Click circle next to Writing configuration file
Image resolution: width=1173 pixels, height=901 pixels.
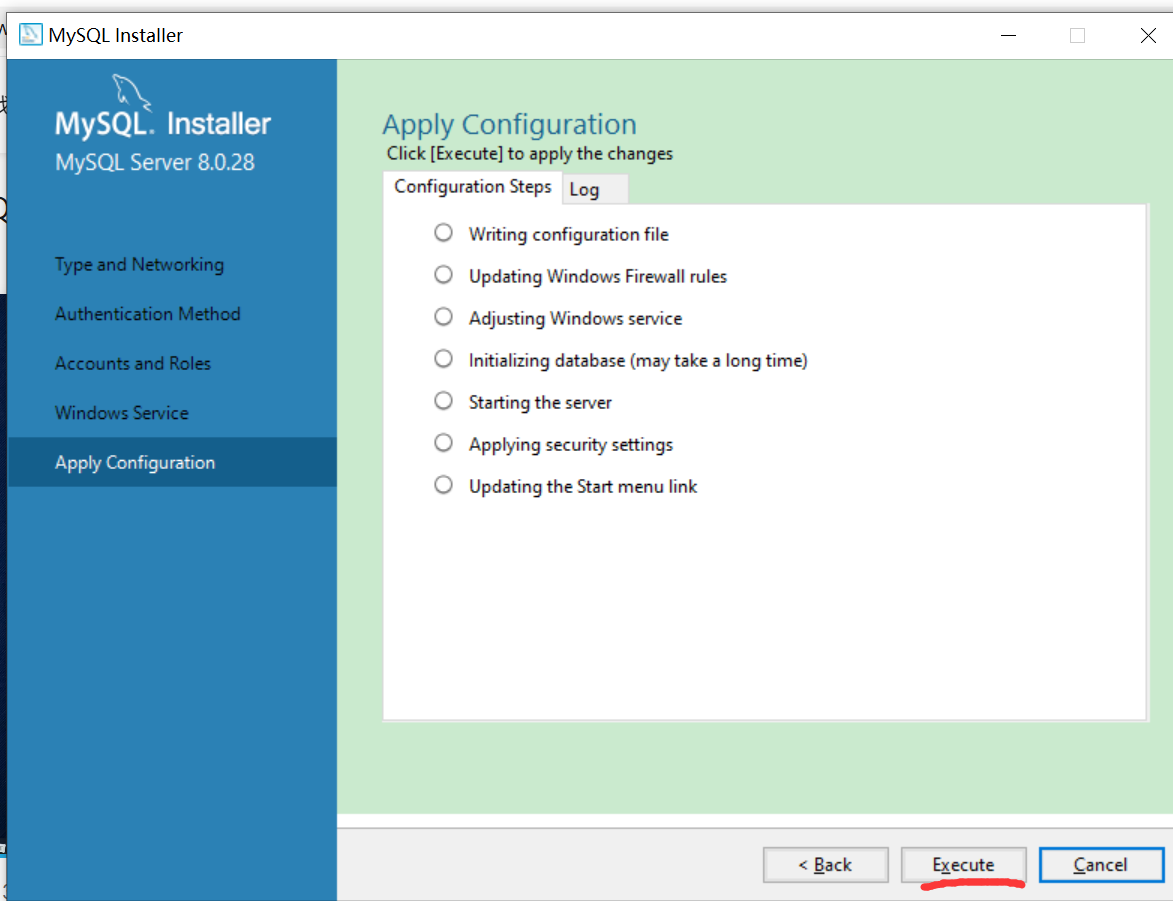click(x=444, y=233)
